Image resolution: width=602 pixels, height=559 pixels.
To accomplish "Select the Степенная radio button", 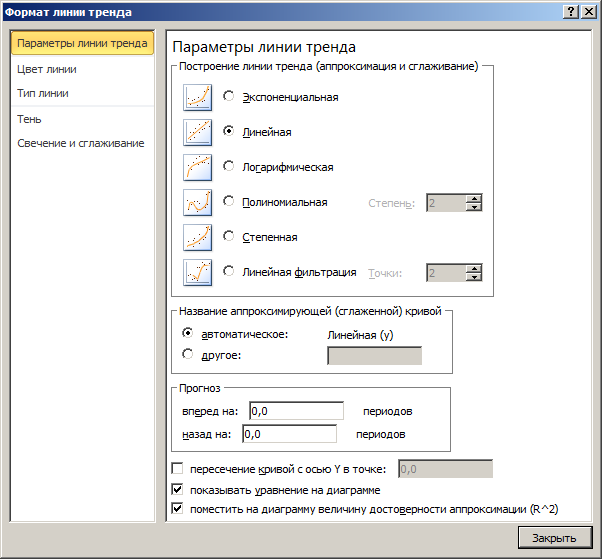I will click(x=228, y=236).
